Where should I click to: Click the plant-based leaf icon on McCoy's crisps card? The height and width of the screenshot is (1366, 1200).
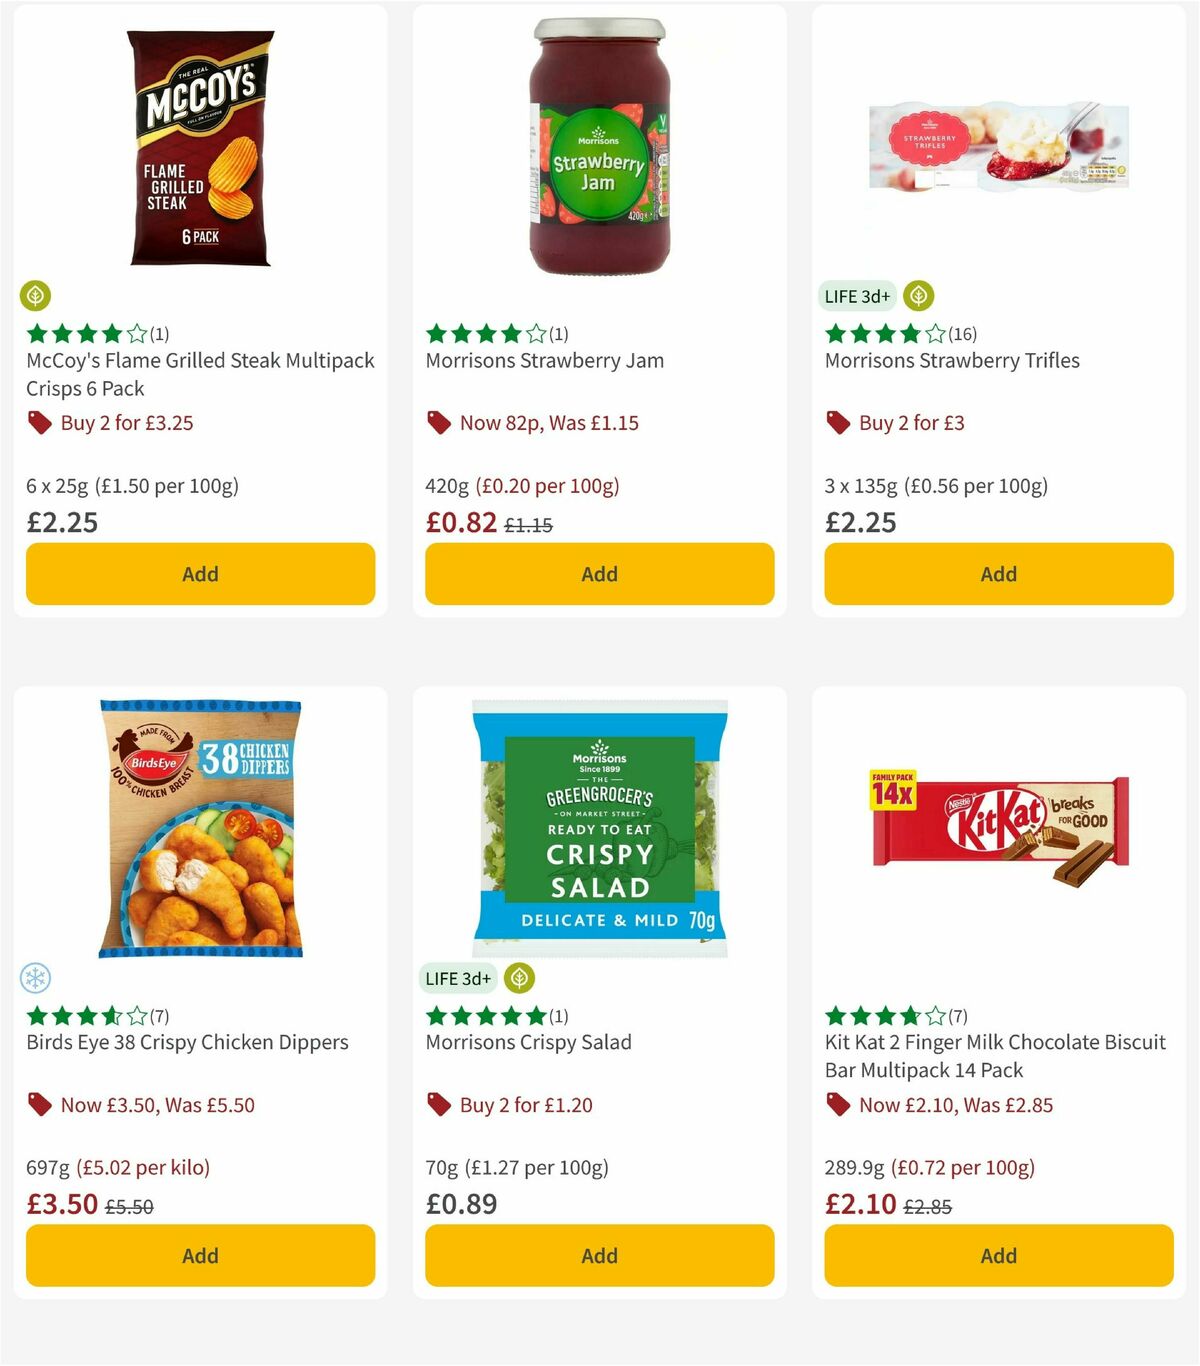(35, 295)
